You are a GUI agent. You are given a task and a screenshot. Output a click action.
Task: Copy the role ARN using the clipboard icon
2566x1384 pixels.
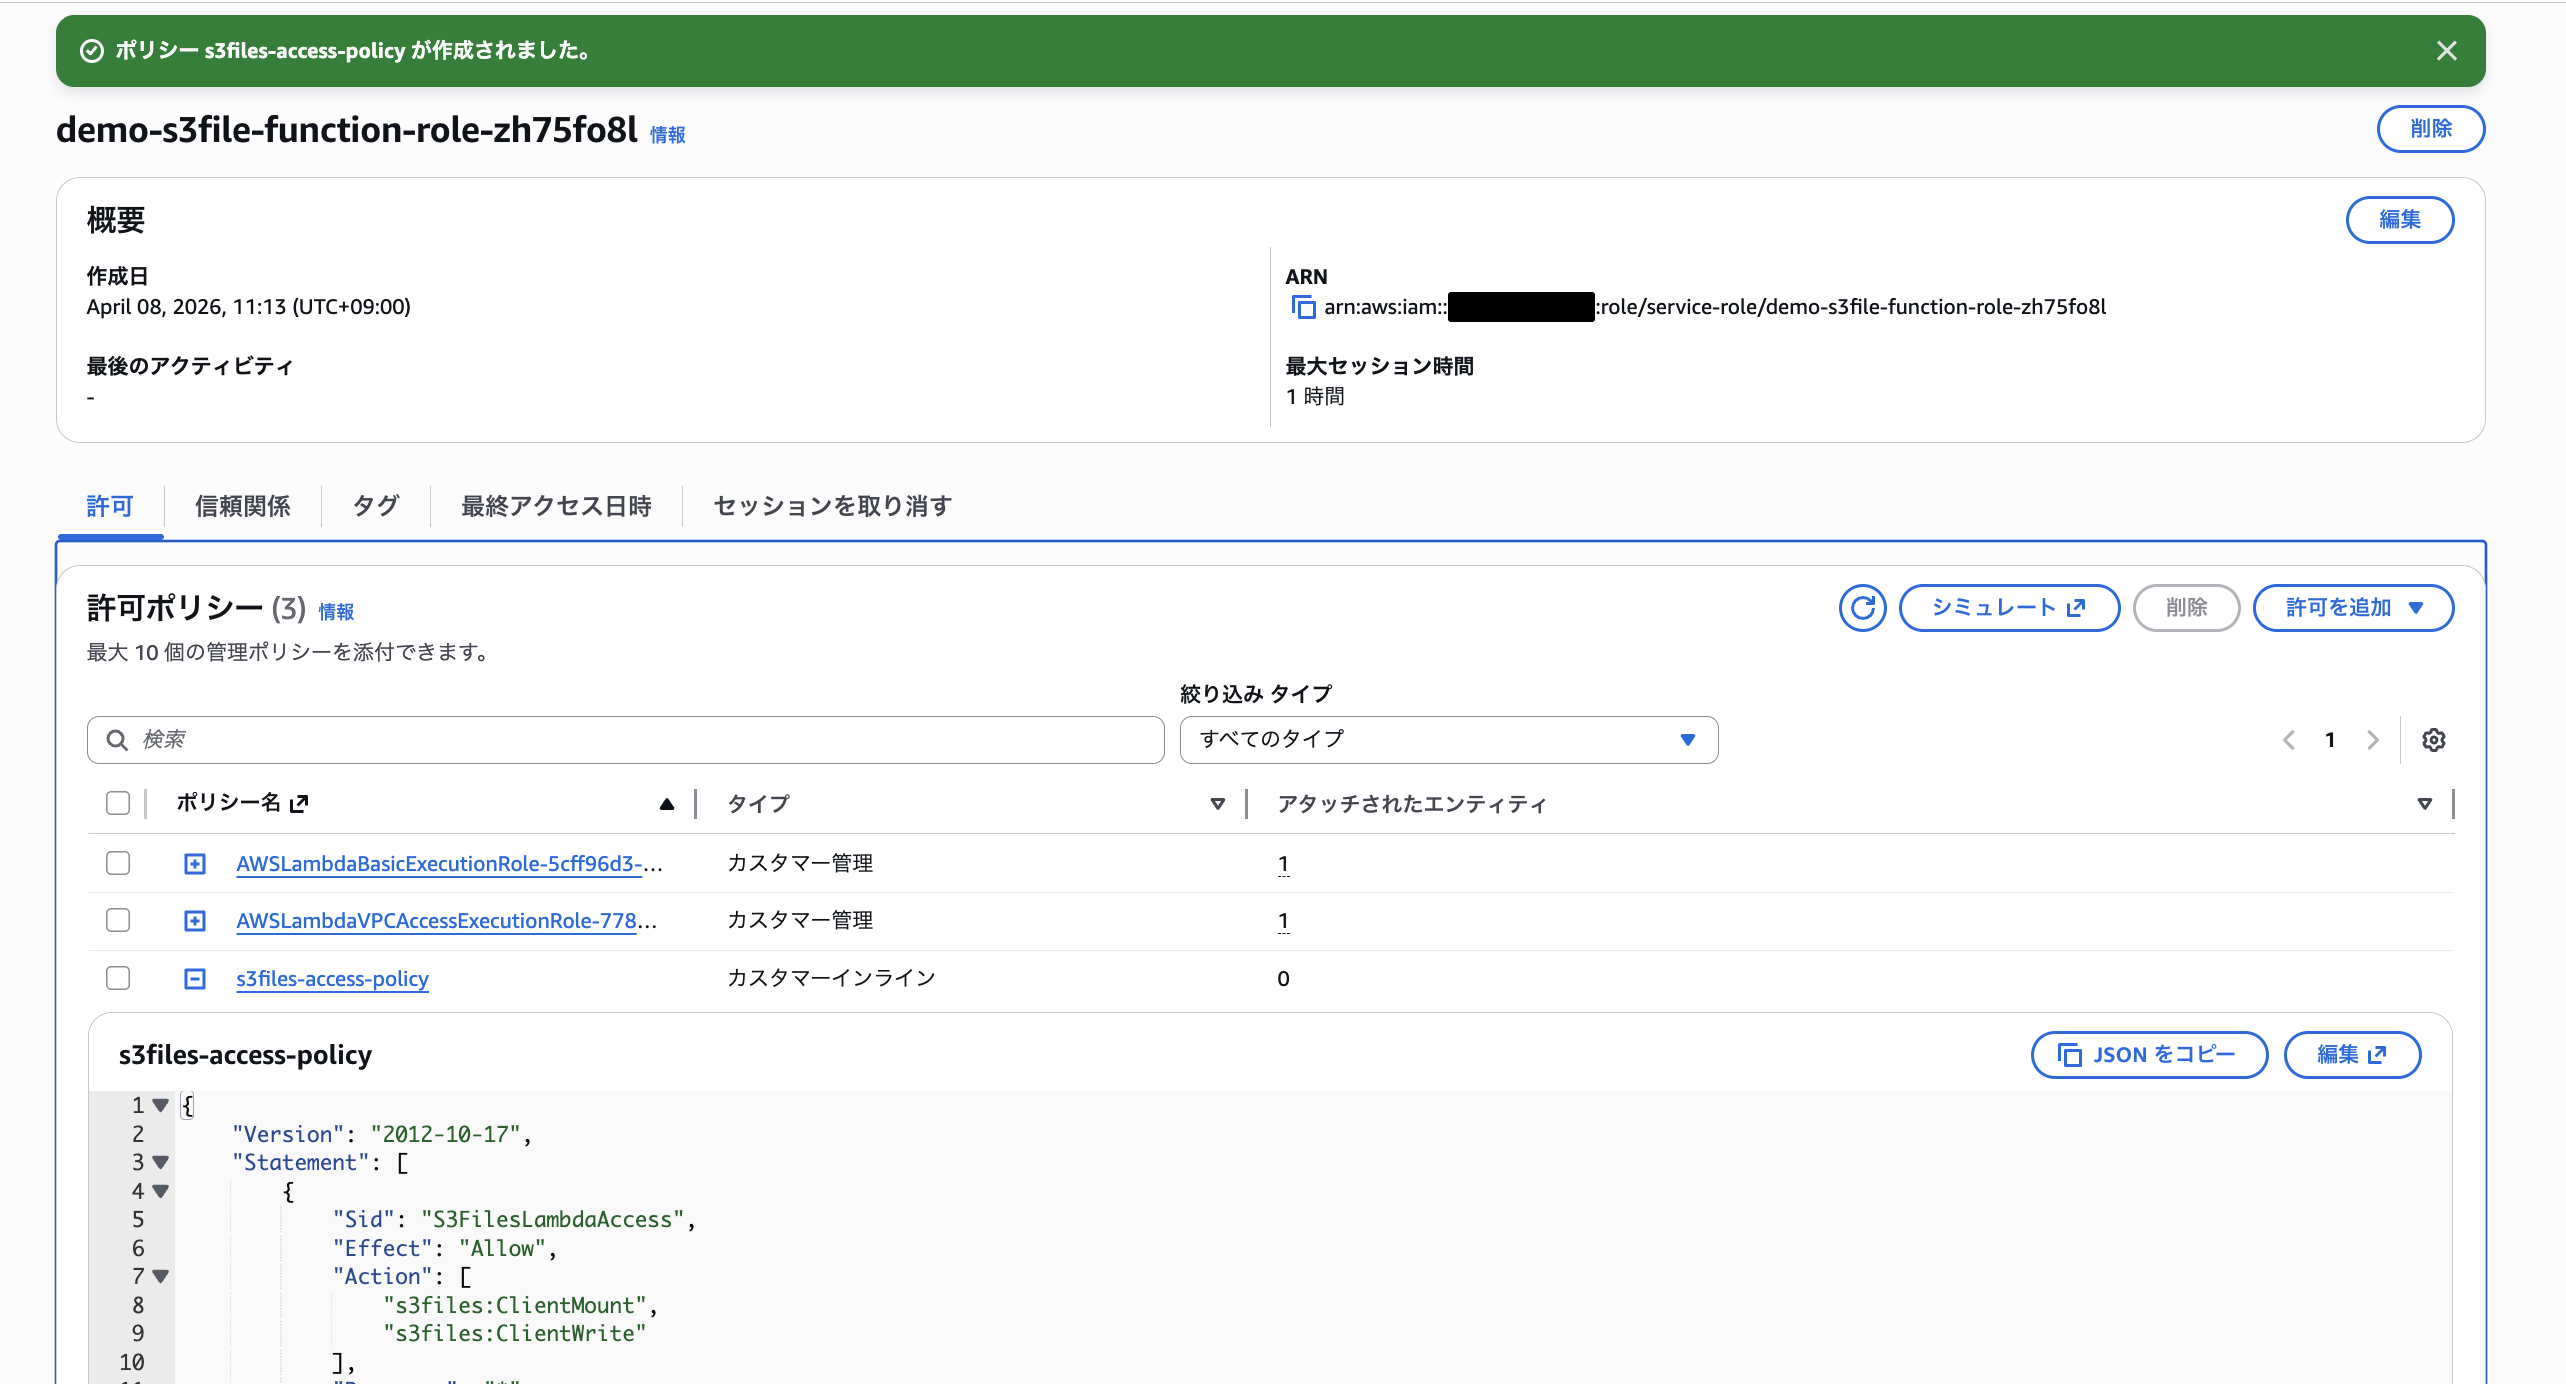(x=1303, y=307)
